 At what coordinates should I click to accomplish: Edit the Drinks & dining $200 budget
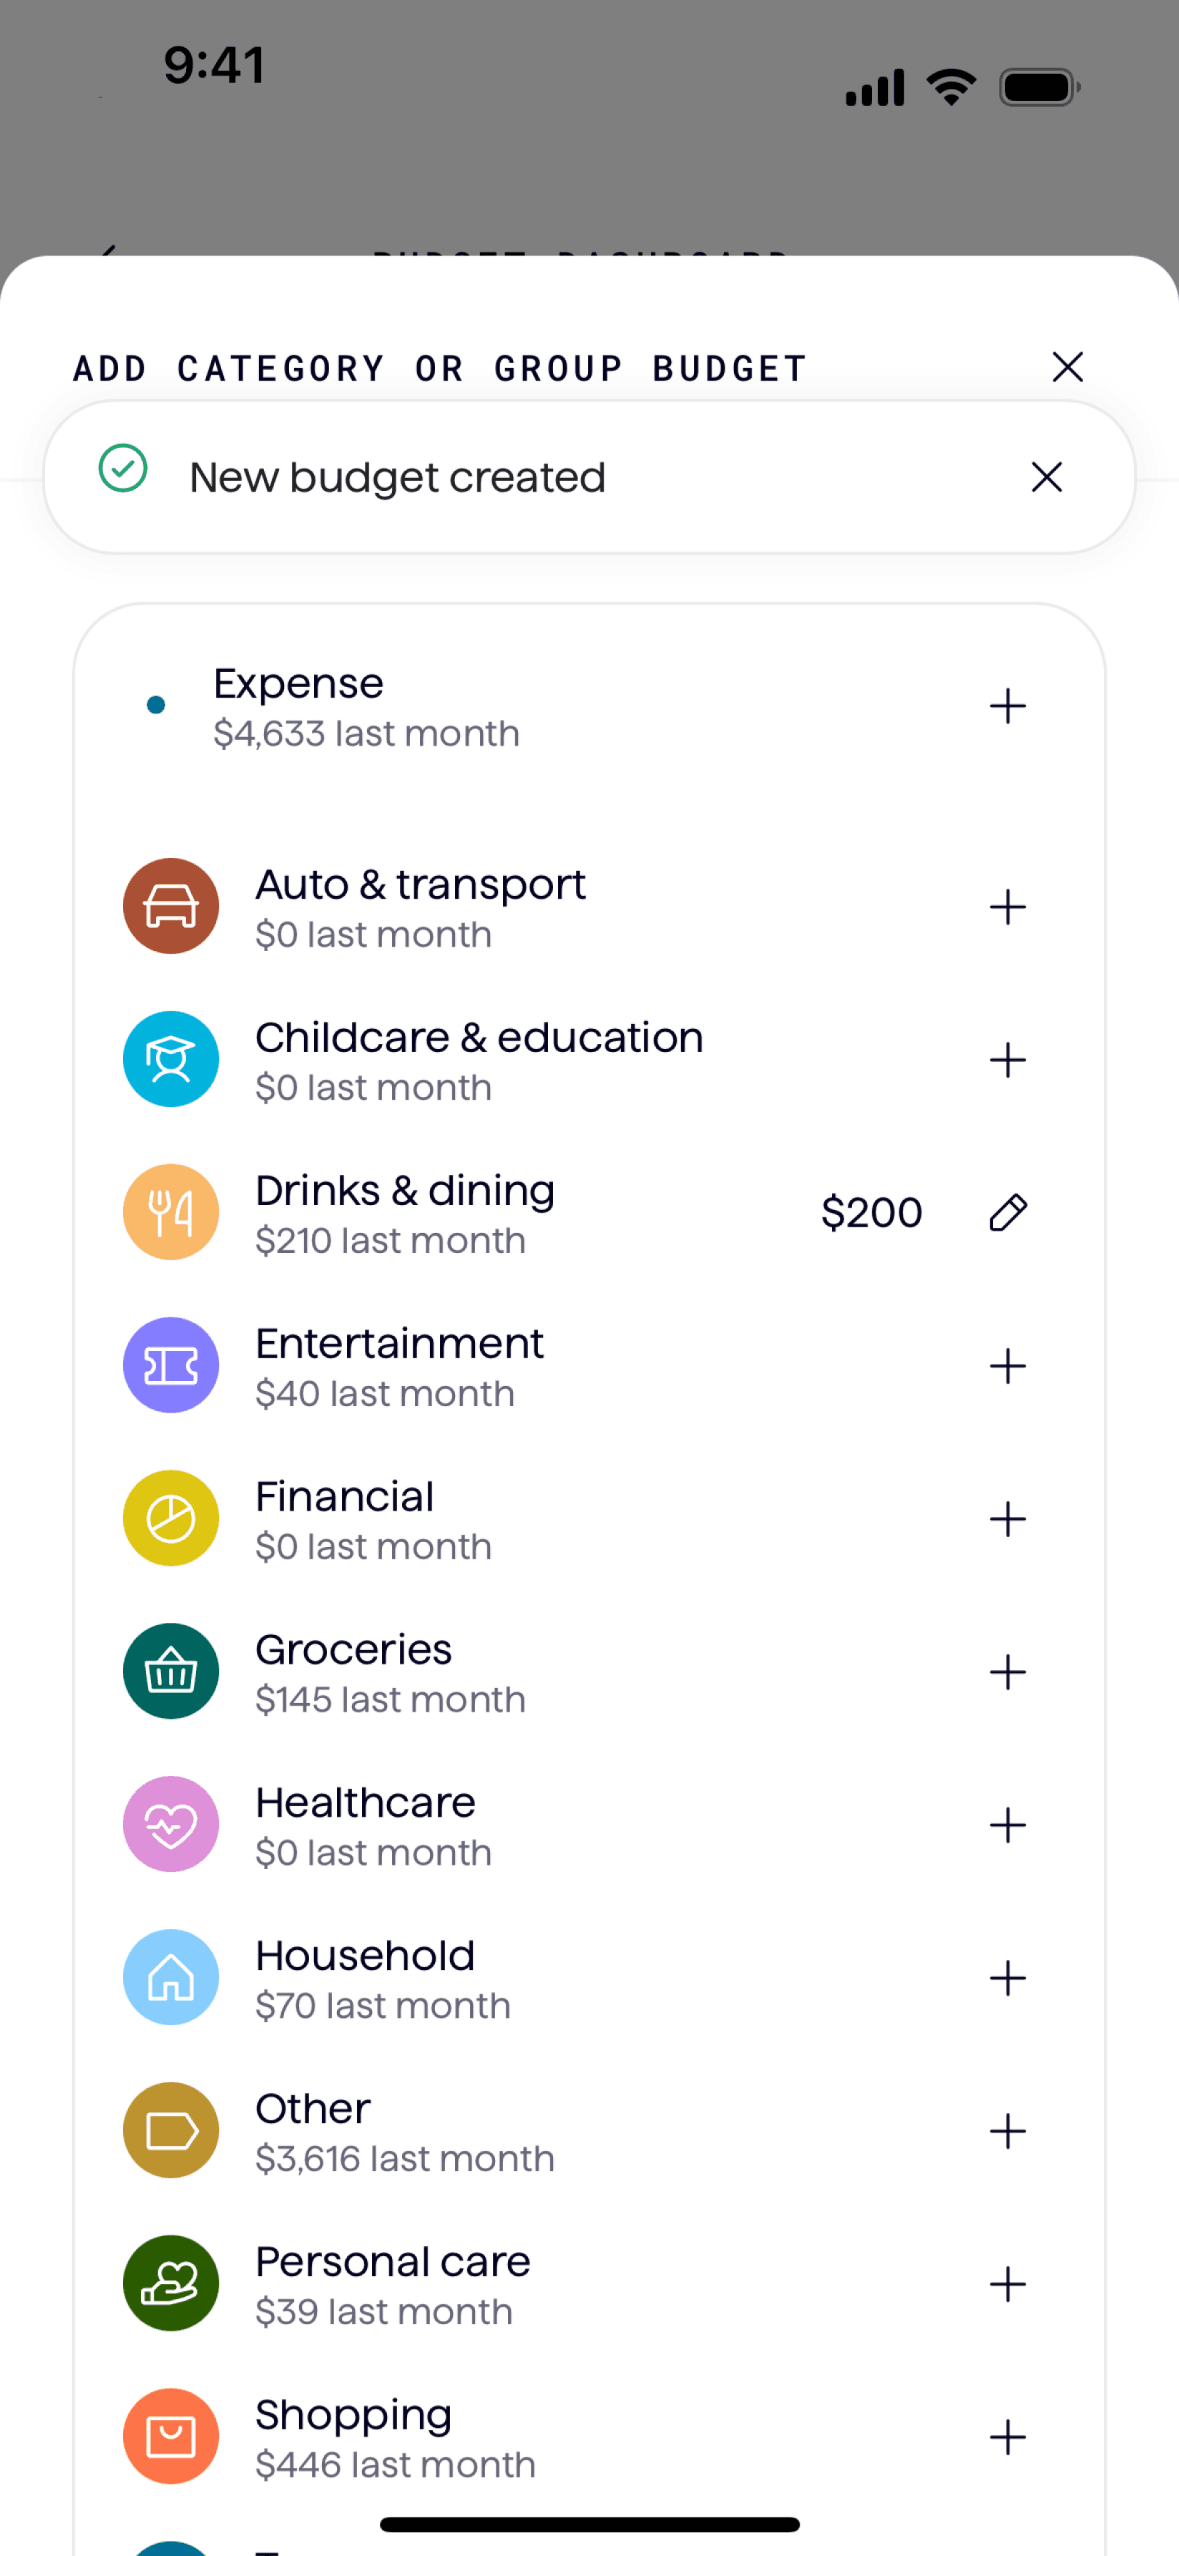(x=1007, y=1212)
